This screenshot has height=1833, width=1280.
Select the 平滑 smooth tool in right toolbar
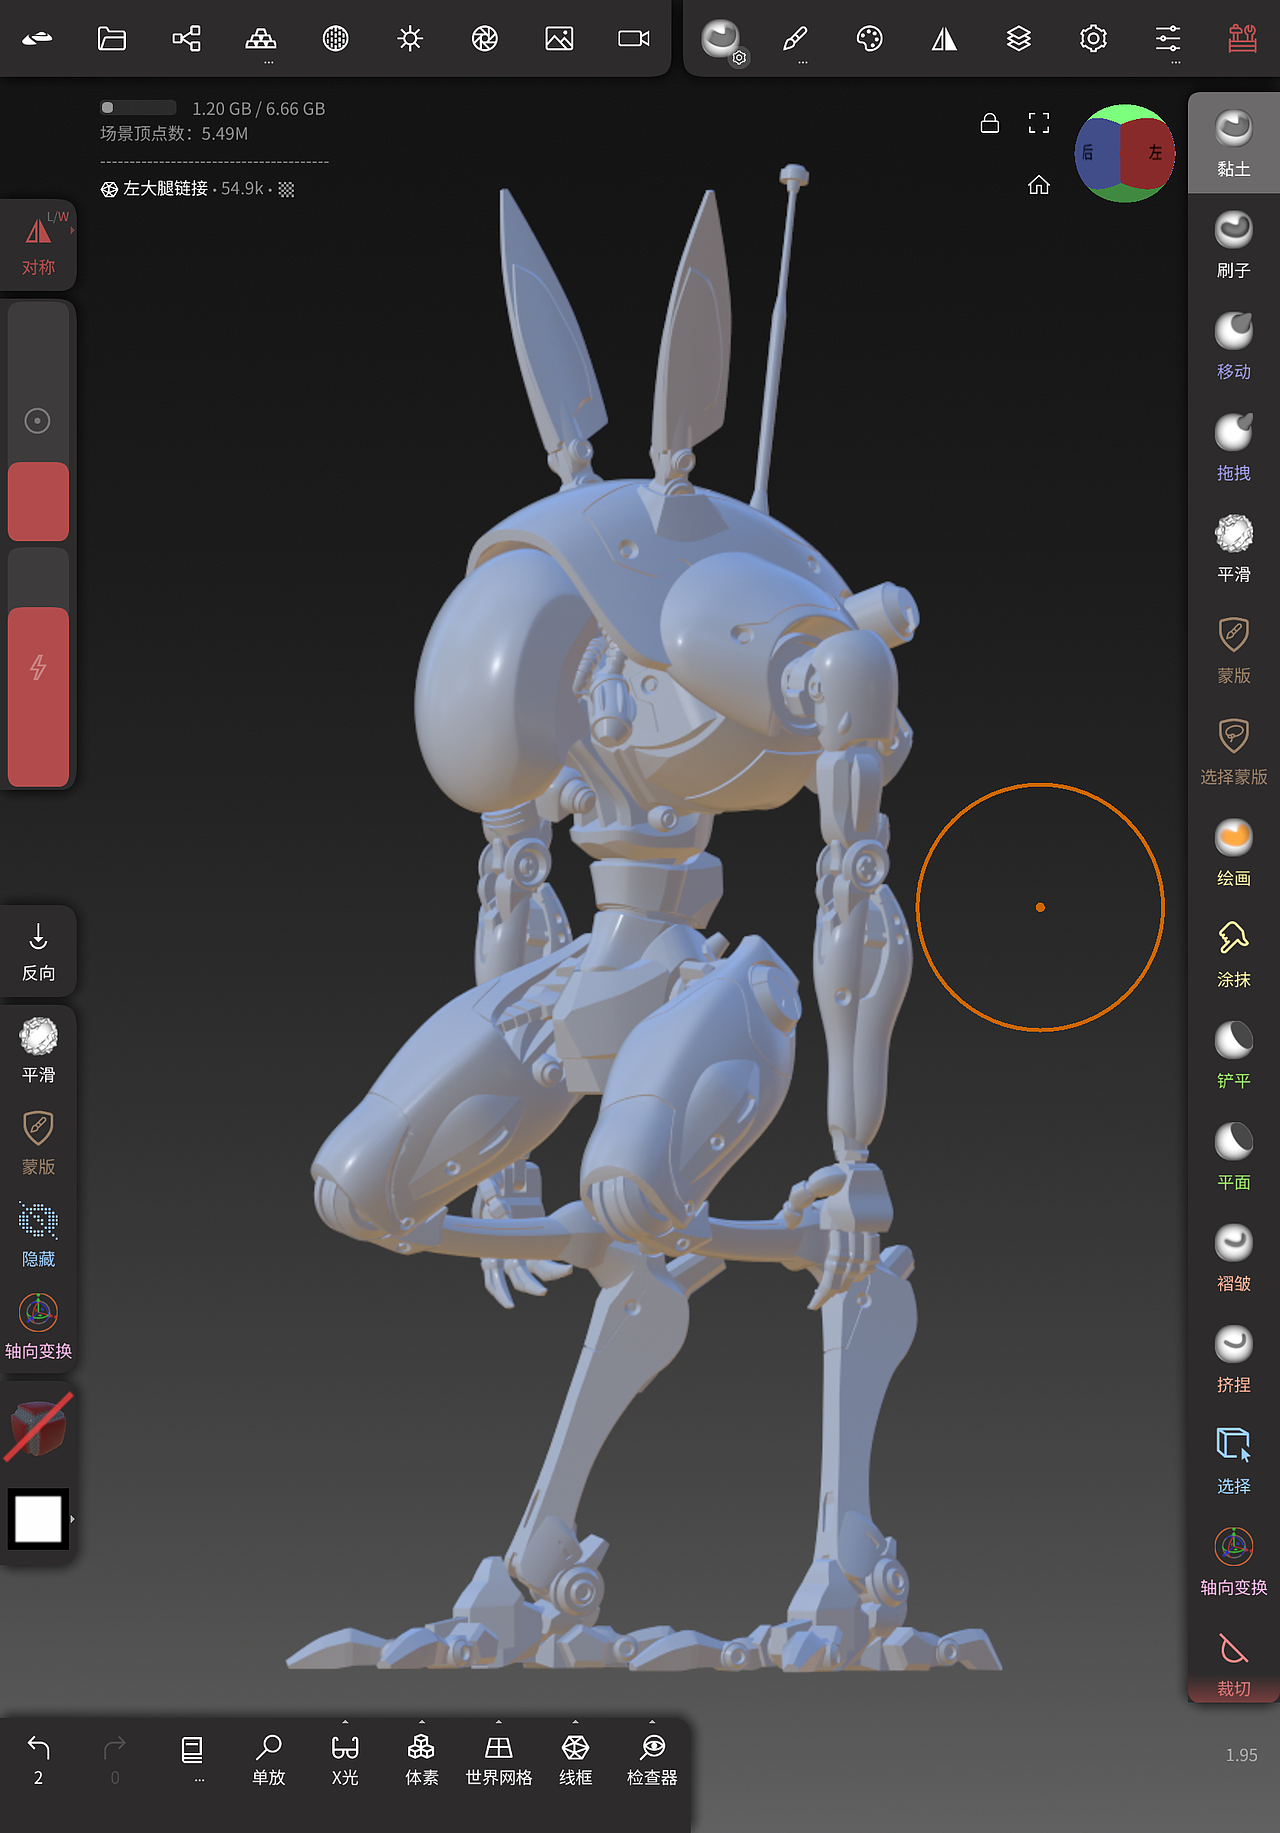tap(1233, 549)
